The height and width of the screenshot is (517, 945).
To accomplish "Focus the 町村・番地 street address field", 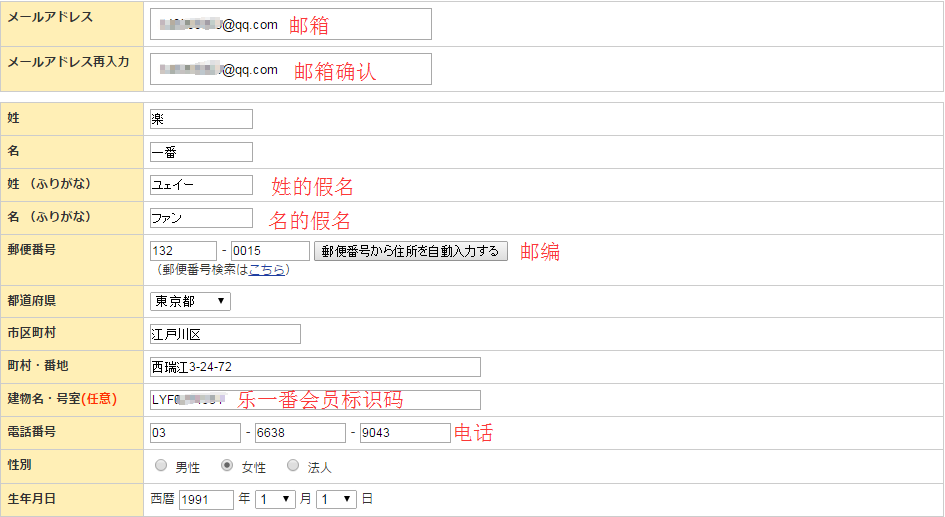I will pyautogui.click(x=315, y=367).
